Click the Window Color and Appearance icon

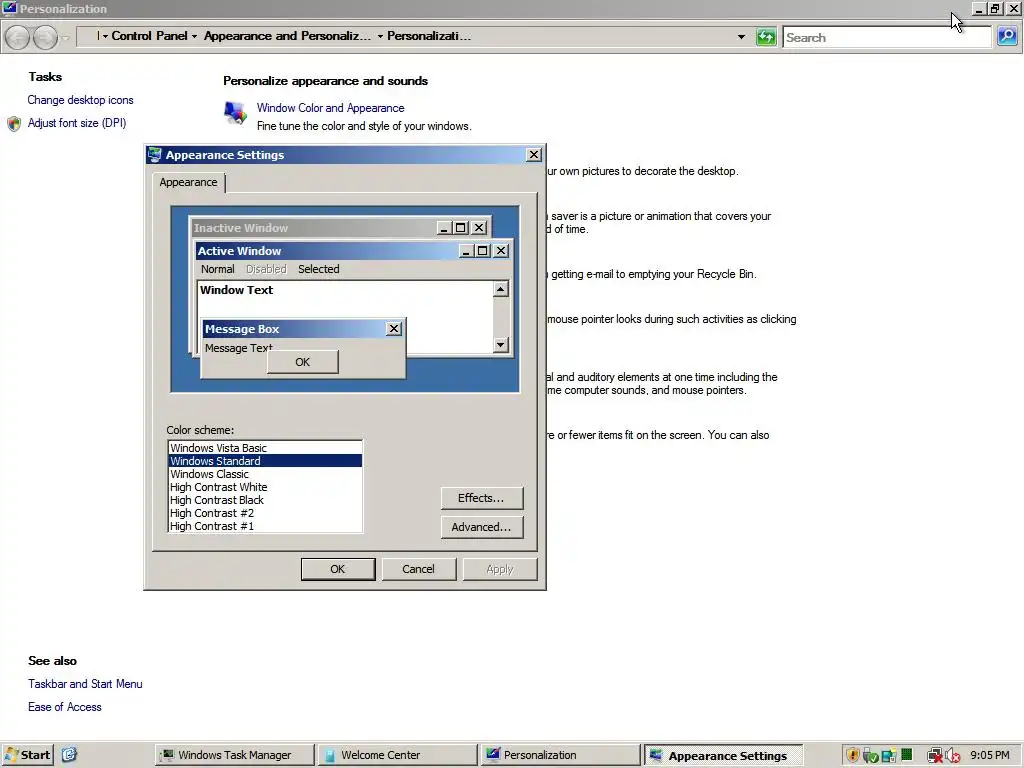pos(235,114)
